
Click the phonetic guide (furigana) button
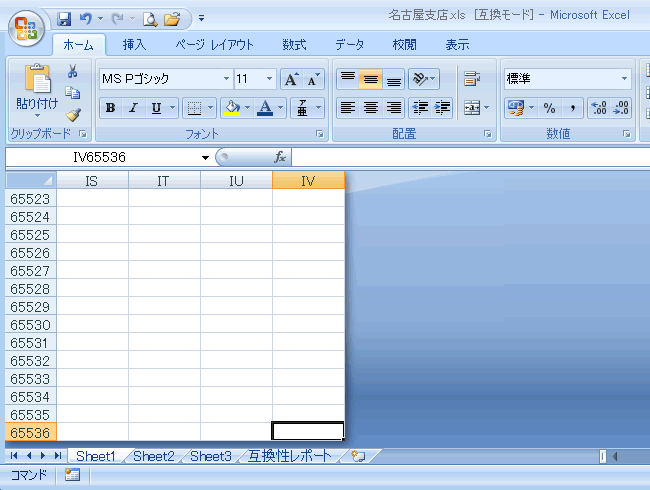(302, 108)
